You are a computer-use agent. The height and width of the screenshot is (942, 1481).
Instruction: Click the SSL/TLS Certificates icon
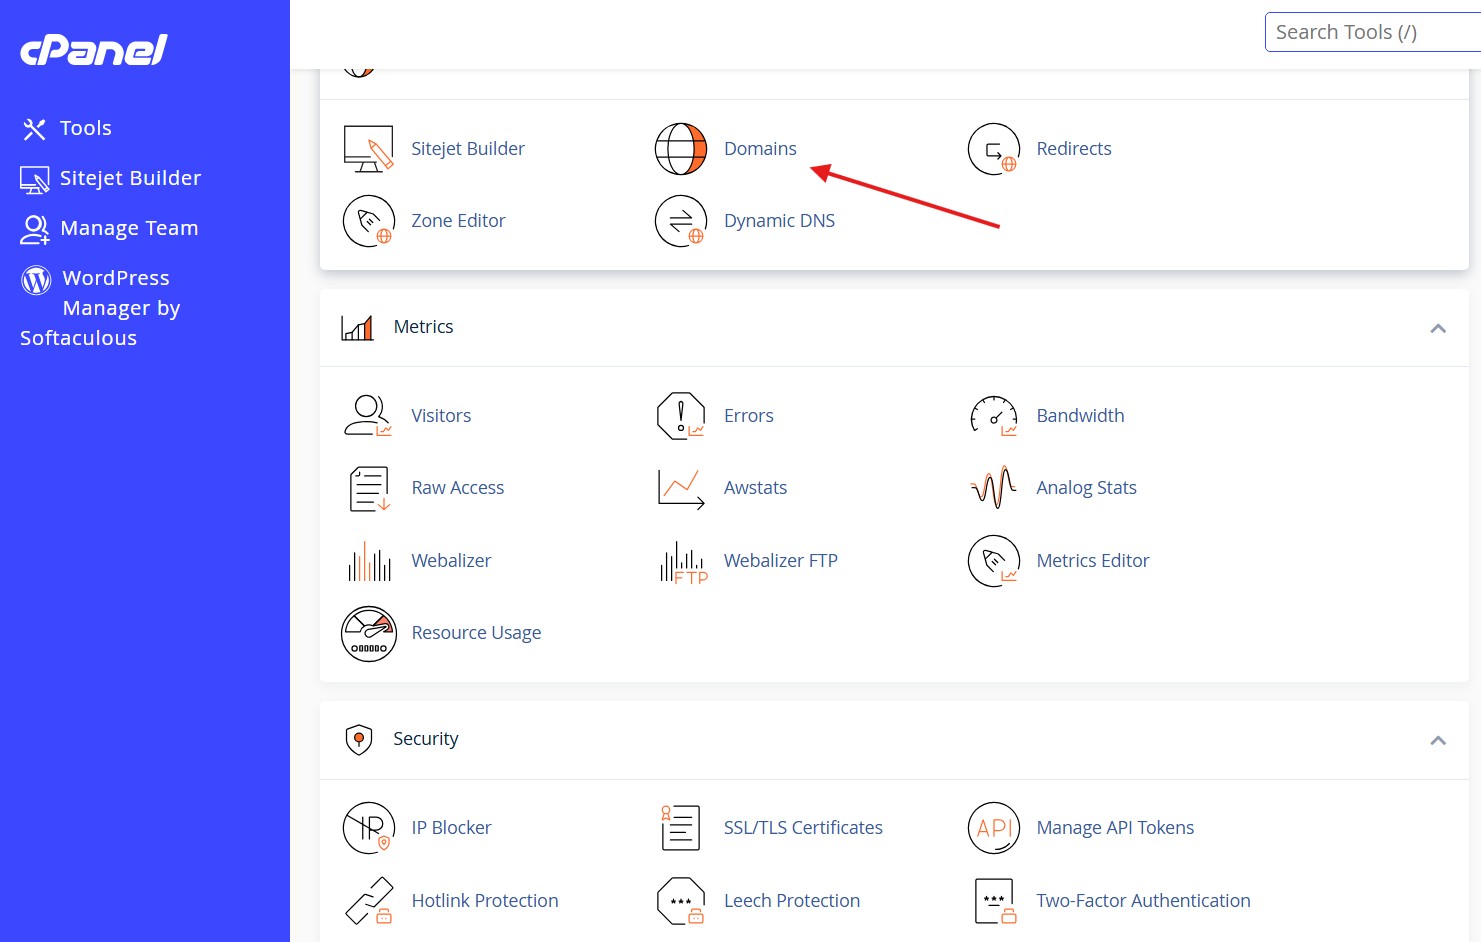click(681, 828)
